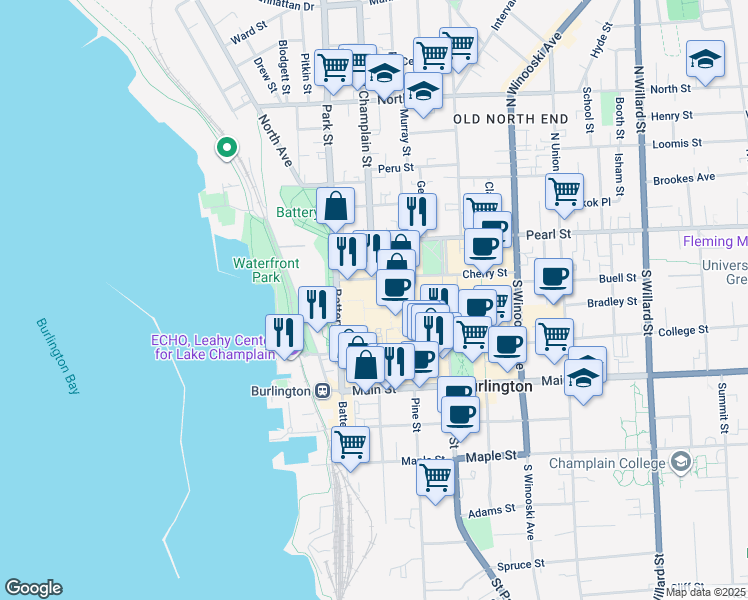Click the Summit St label

coord(723,408)
